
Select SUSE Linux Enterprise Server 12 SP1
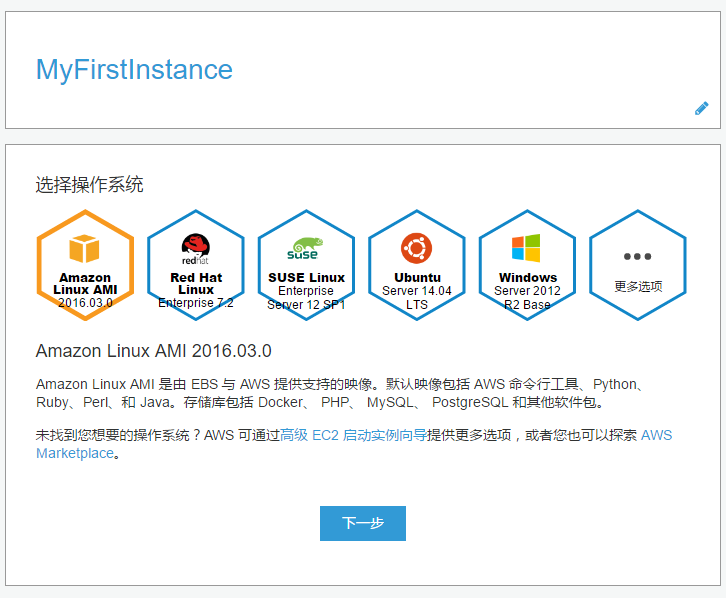point(307,265)
